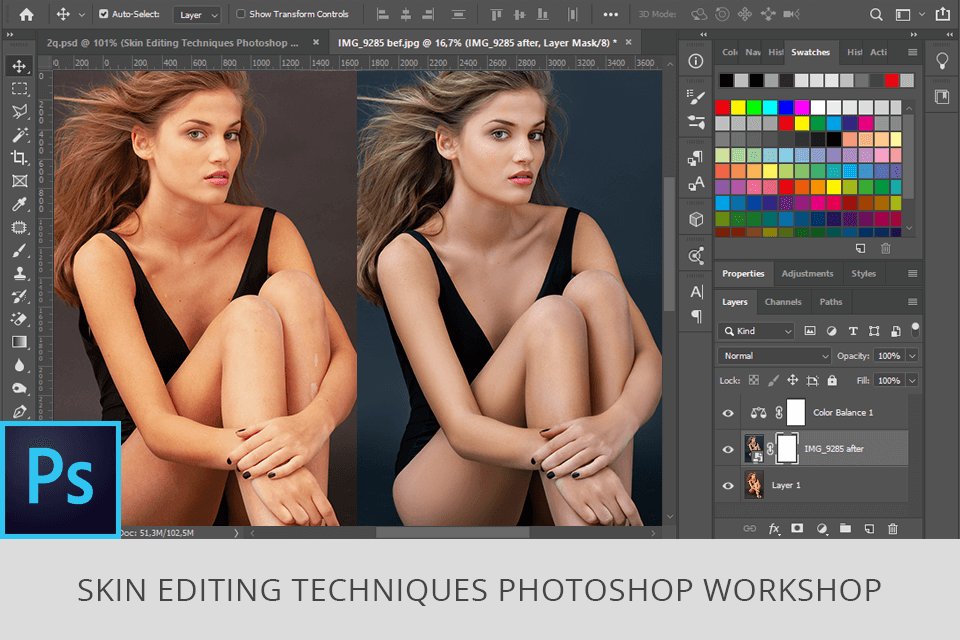Image resolution: width=960 pixels, height=640 pixels.
Task: Select the Crop tool
Action: coord(20,157)
